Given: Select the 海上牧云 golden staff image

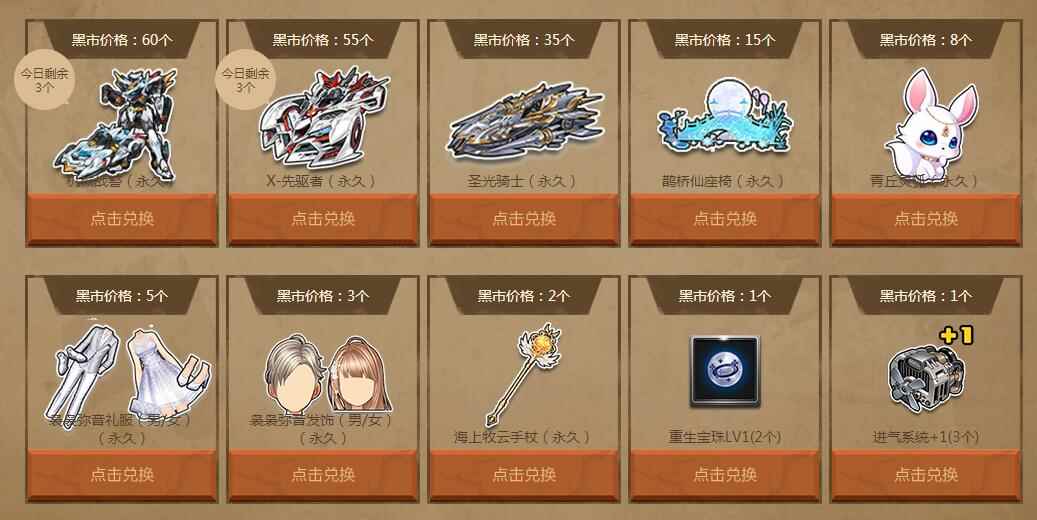Looking at the screenshot, I should coord(523,374).
